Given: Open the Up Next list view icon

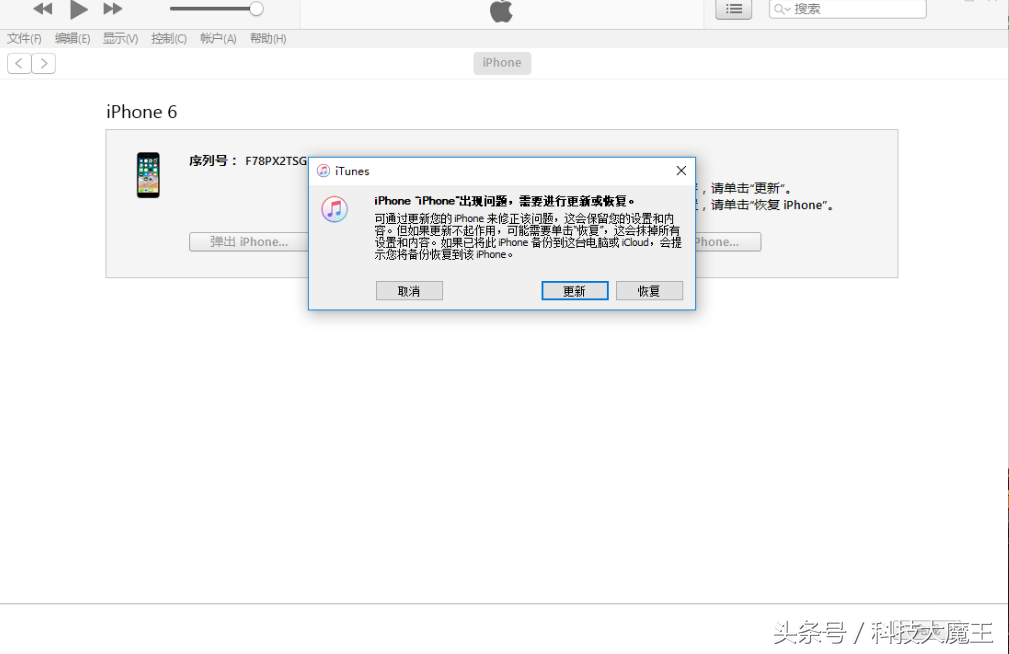Looking at the screenshot, I should point(733,10).
